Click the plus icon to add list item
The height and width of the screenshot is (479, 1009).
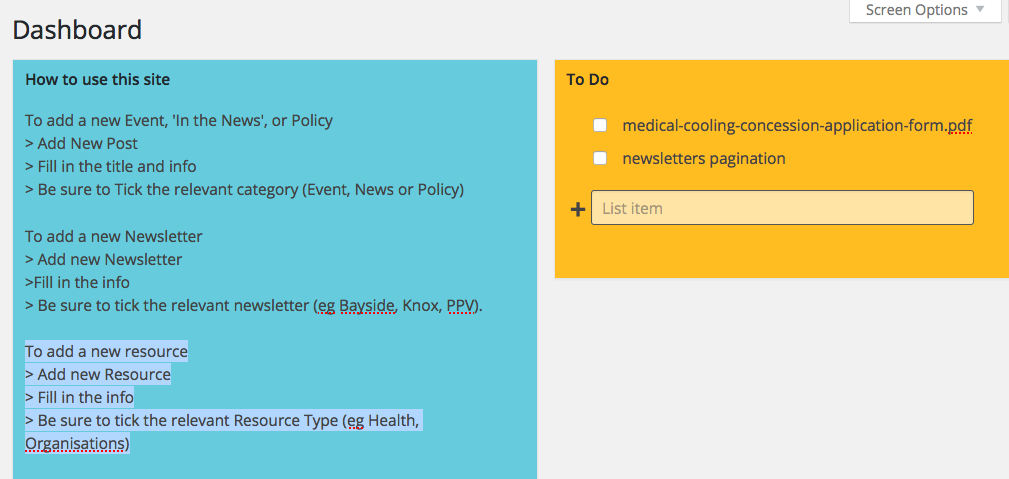[x=577, y=209]
